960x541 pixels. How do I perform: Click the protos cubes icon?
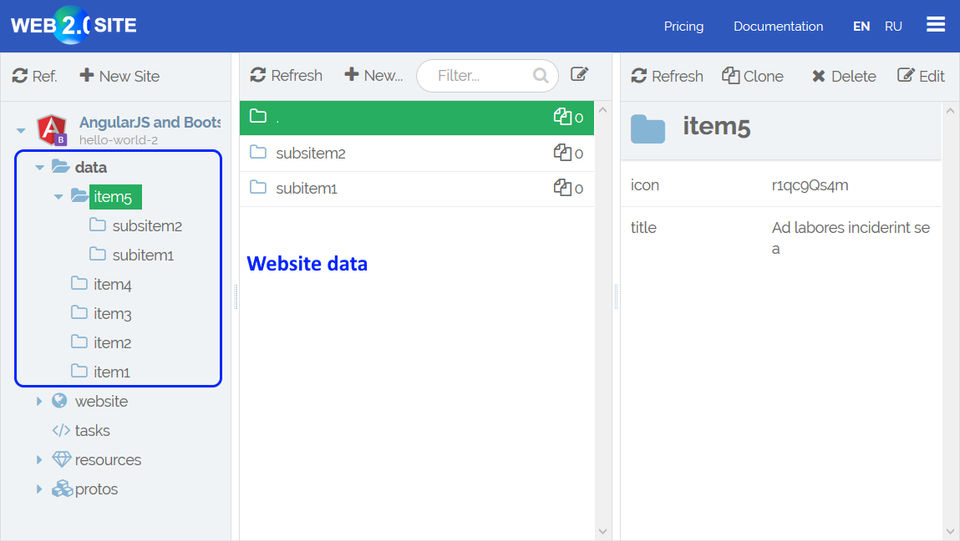[x=62, y=488]
